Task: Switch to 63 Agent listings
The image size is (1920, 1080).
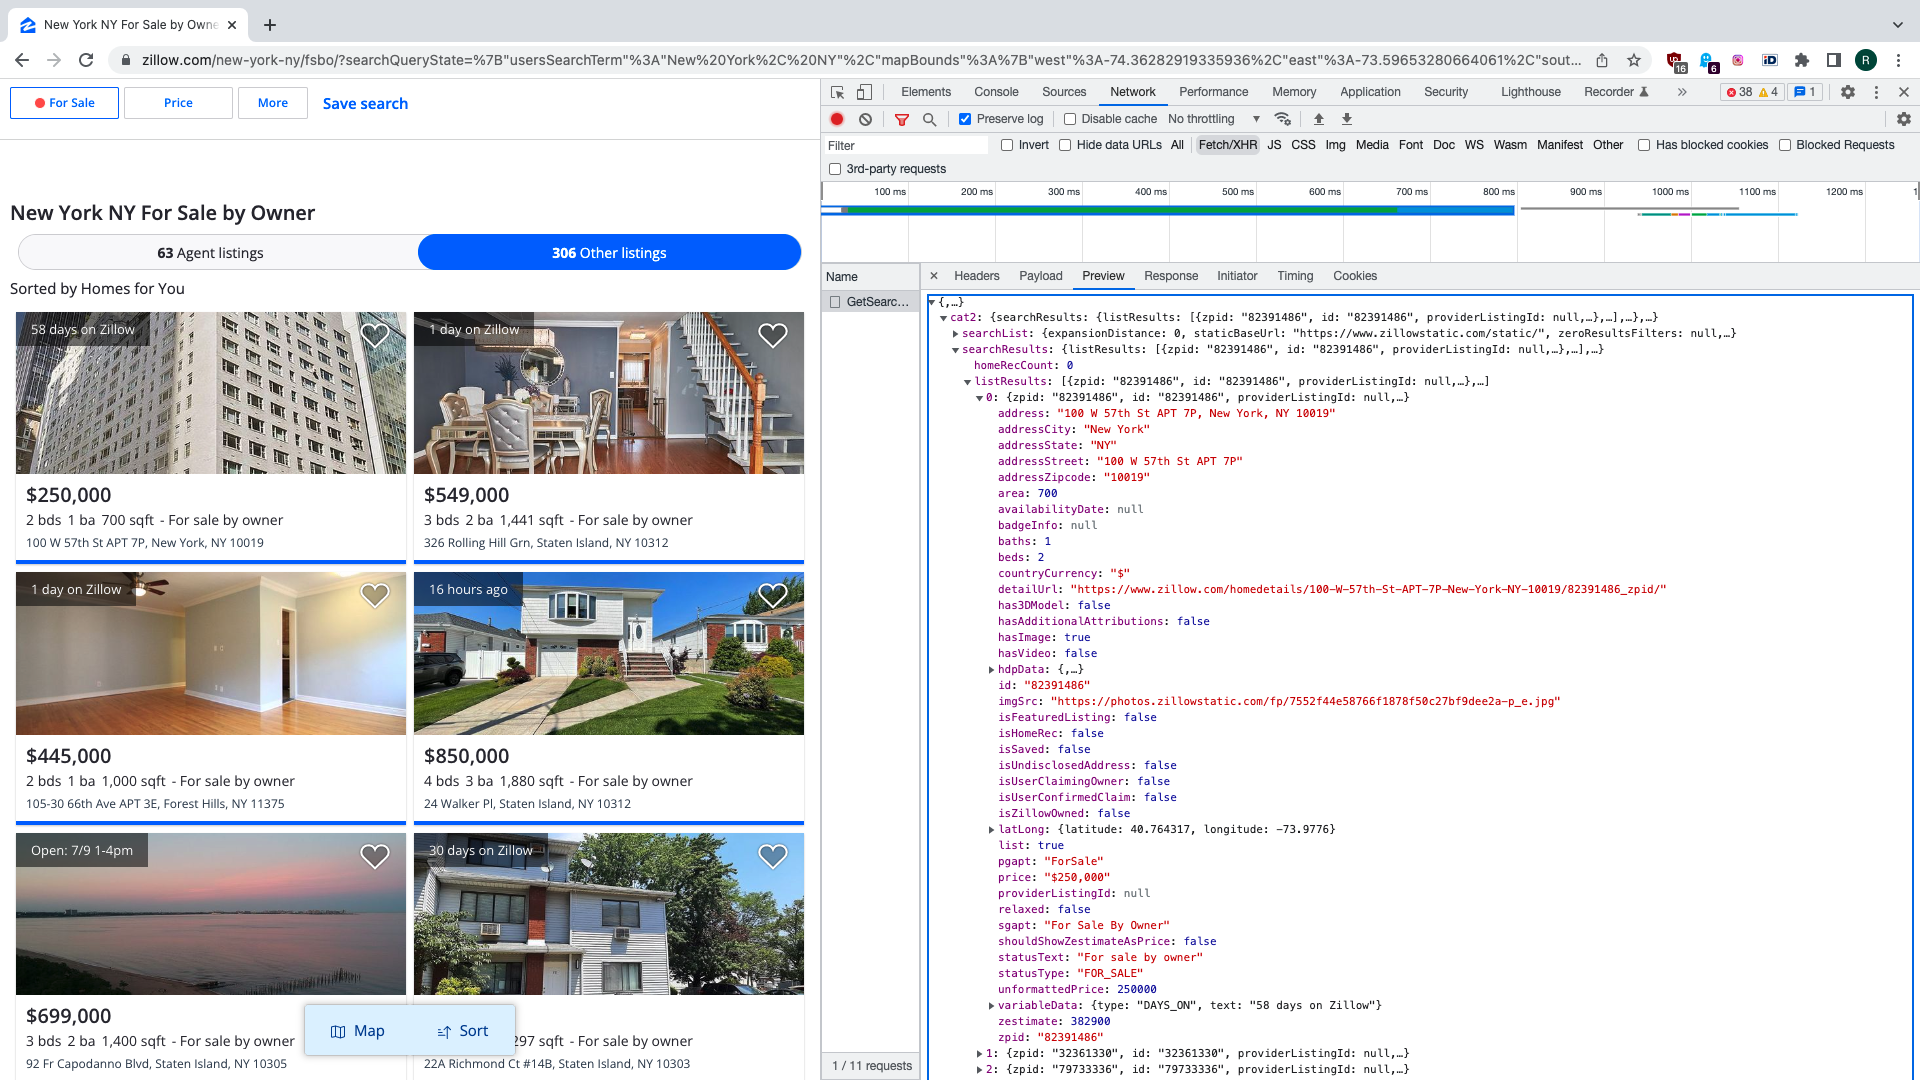Action: [210, 253]
